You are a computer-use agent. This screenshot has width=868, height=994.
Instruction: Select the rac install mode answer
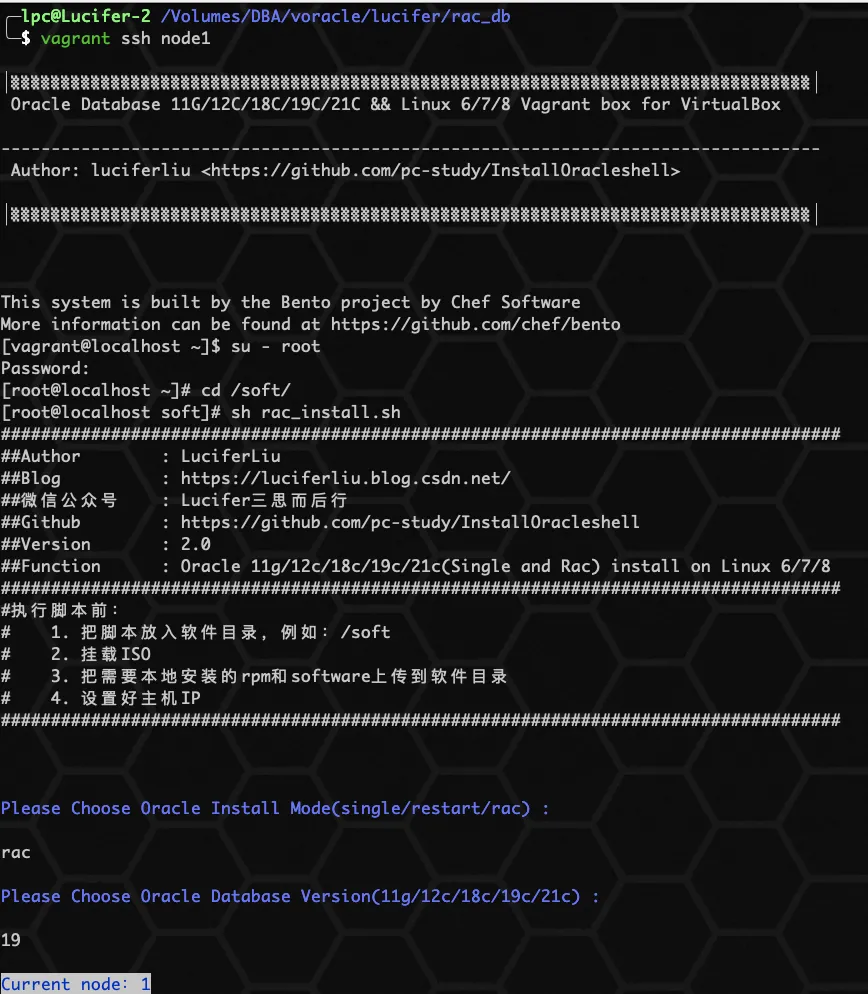pos(15,852)
